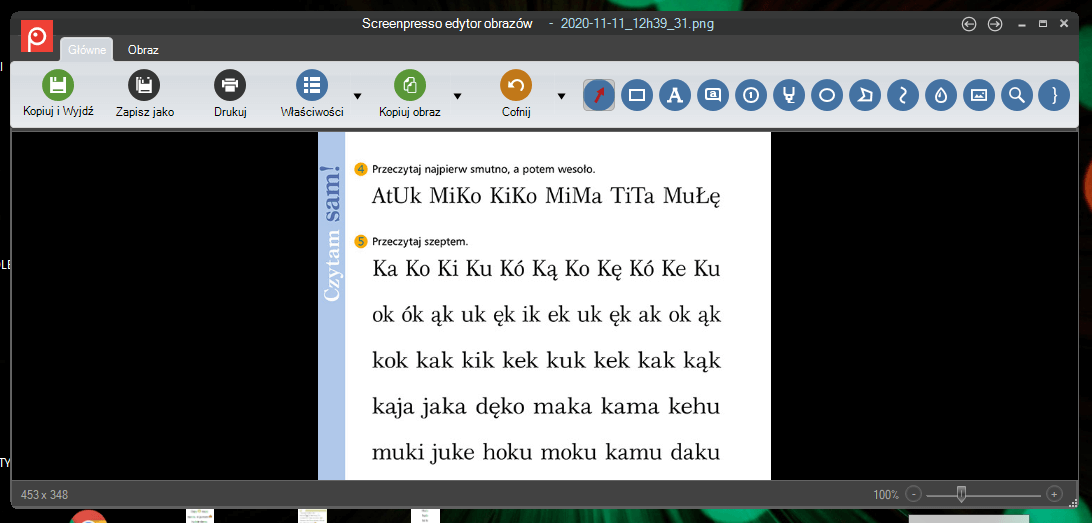Select the red Arrow drawing tool
Viewport: 1092px width, 523px height.
click(599, 95)
